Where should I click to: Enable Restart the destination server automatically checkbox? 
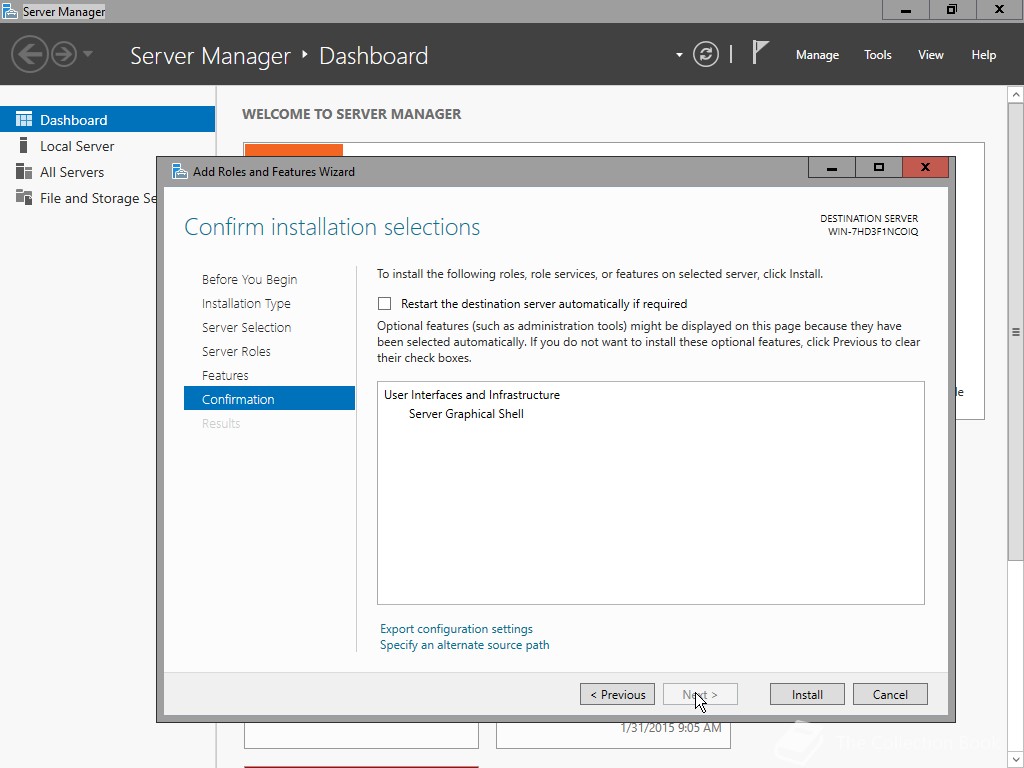click(x=385, y=304)
